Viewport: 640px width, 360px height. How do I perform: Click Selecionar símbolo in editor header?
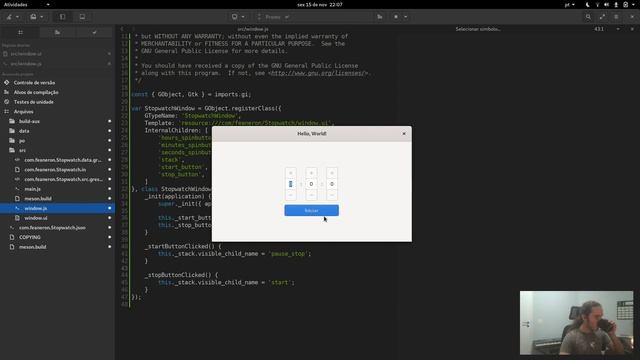click(x=478, y=29)
